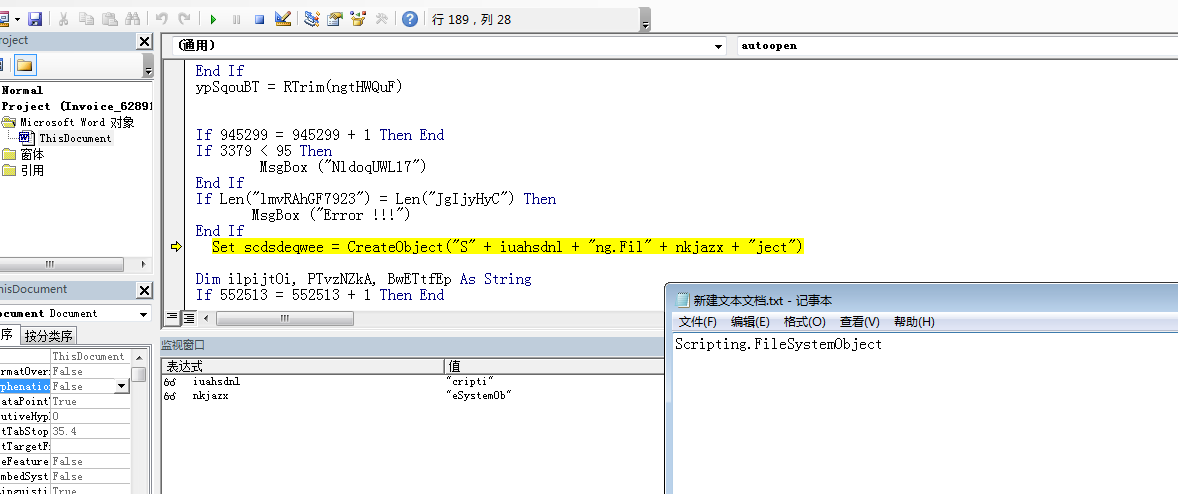Toggle Design Mode ruler-pencil icon
Image resolution: width=1178 pixels, height=494 pixels.
point(283,19)
